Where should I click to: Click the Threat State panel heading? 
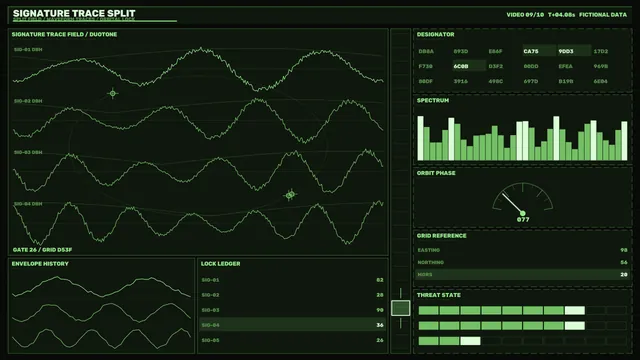click(438, 295)
